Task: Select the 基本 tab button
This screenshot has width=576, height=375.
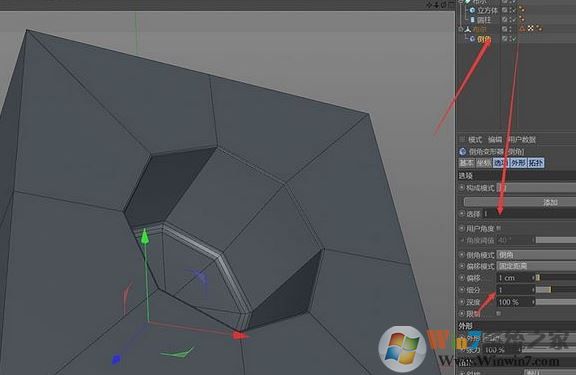Action: point(467,163)
